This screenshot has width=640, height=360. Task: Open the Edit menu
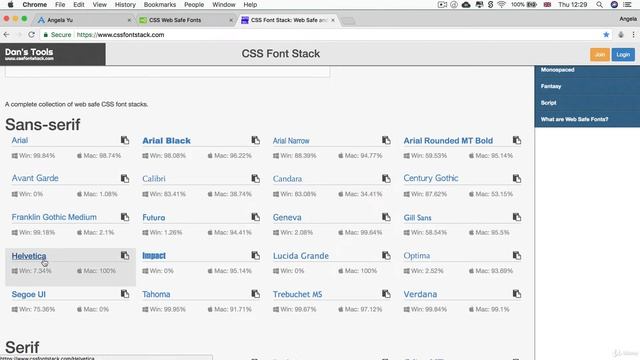[x=78, y=4]
